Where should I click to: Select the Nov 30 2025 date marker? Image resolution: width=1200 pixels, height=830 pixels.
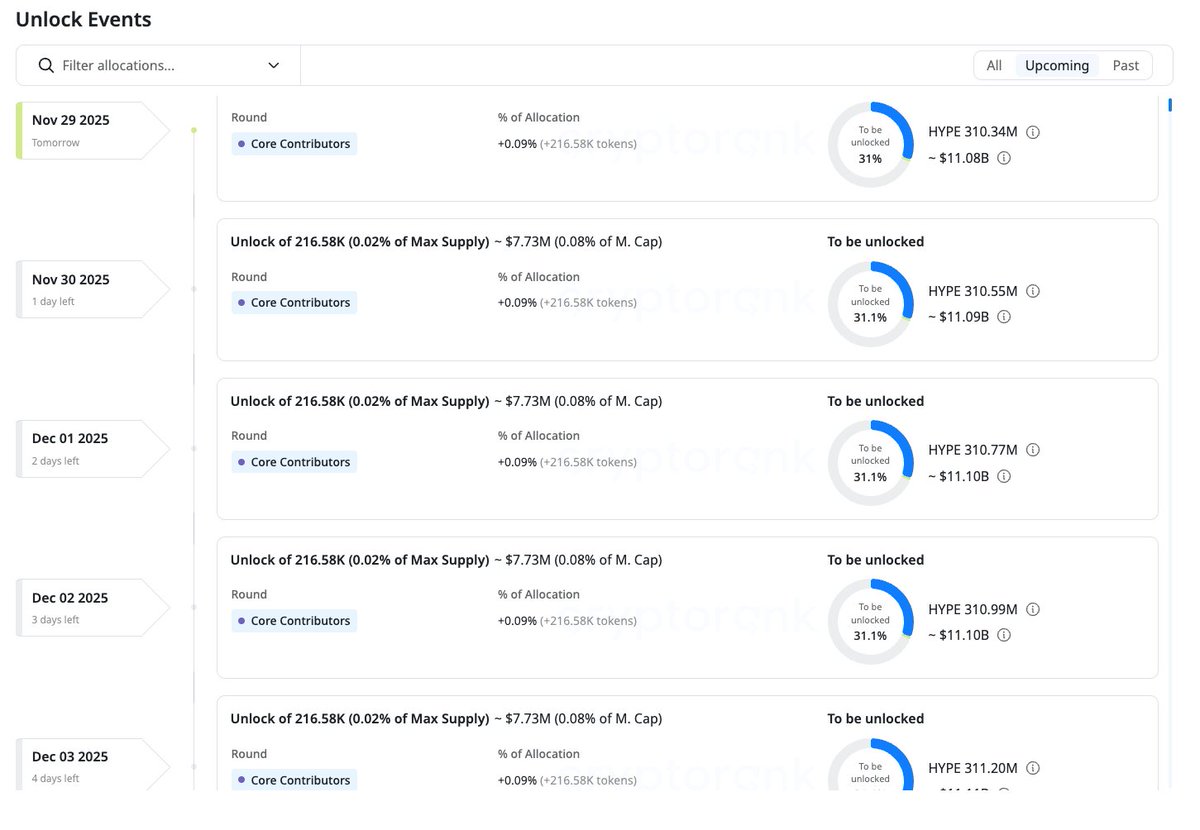coord(93,289)
